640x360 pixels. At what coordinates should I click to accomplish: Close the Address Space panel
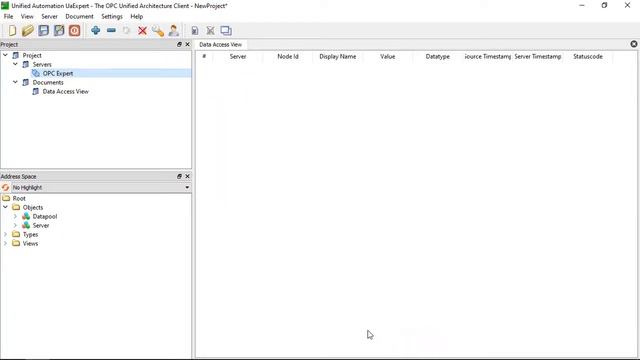point(187,176)
